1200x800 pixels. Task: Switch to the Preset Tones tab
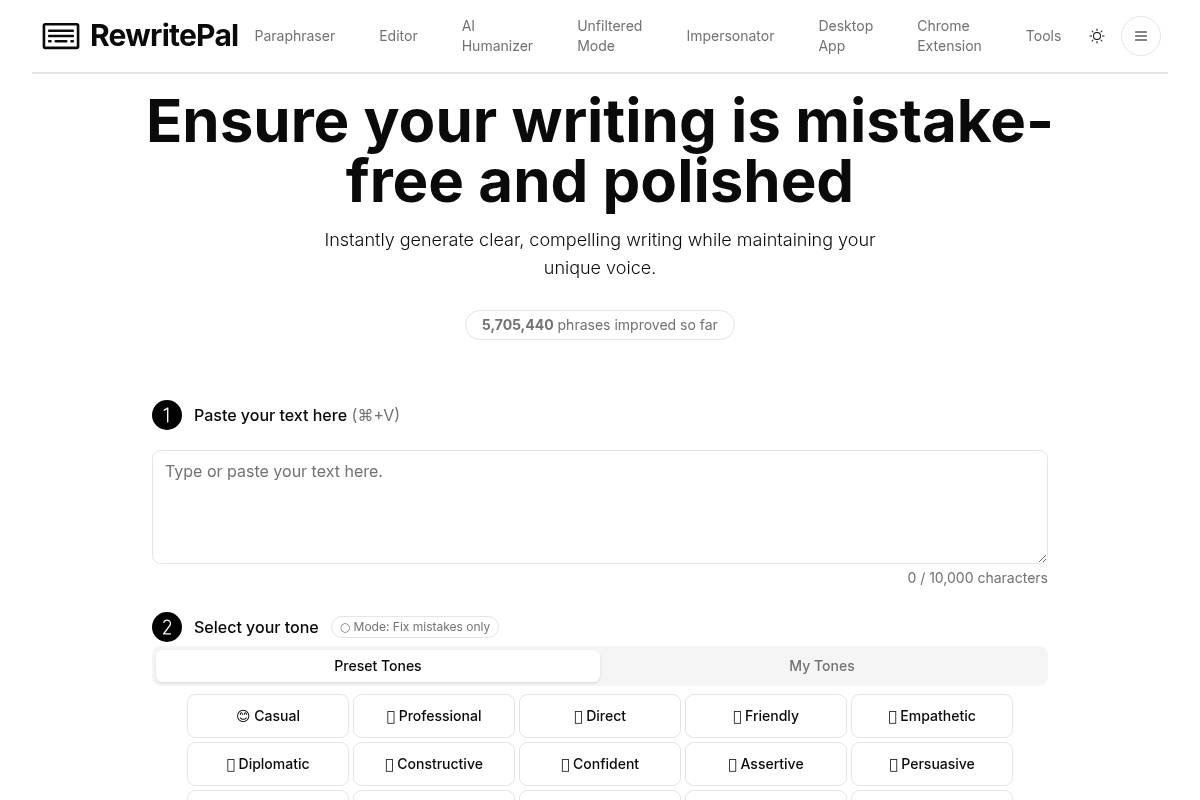click(x=377, y=665)
